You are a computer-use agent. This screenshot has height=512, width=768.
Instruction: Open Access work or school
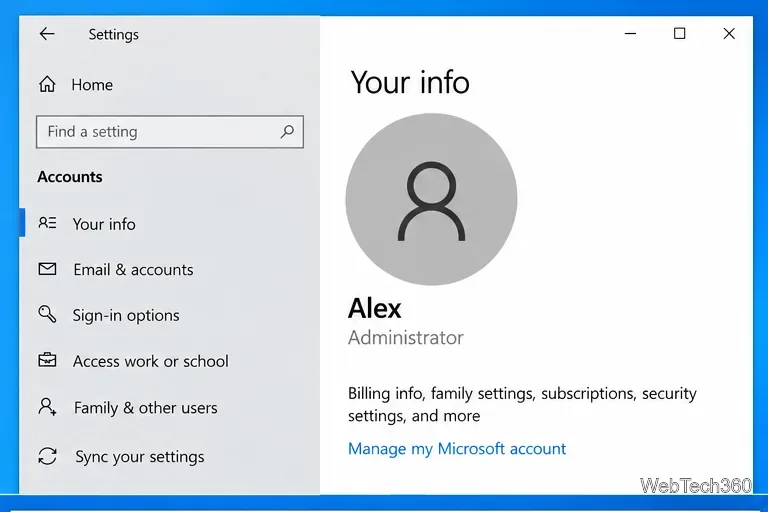click(150, 361)
